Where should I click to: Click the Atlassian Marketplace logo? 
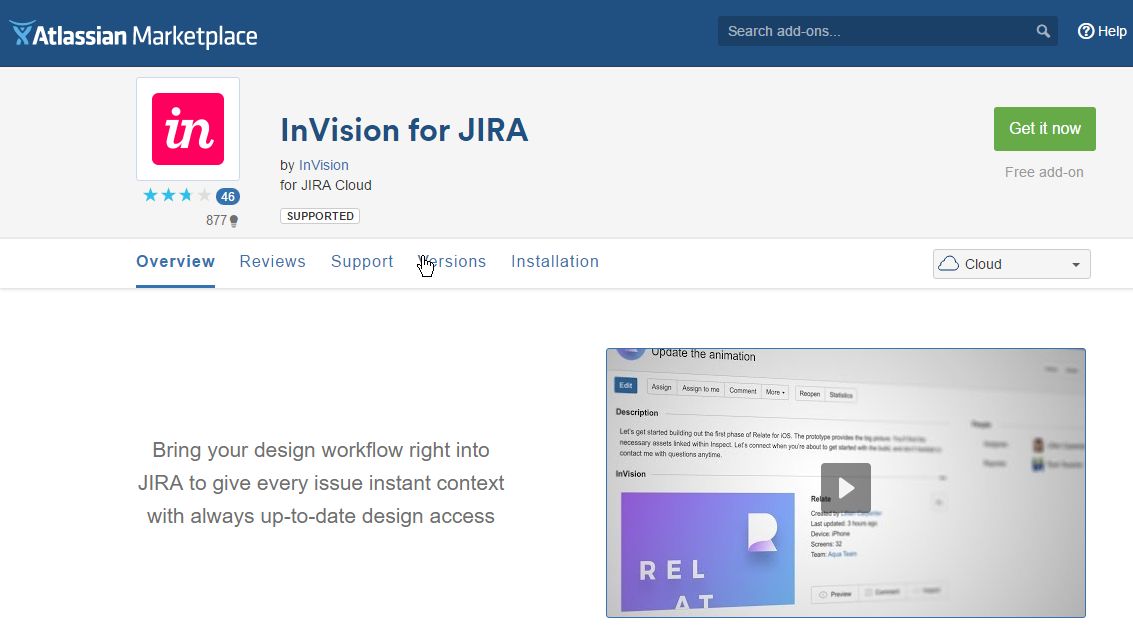click(x=134, y=34)
